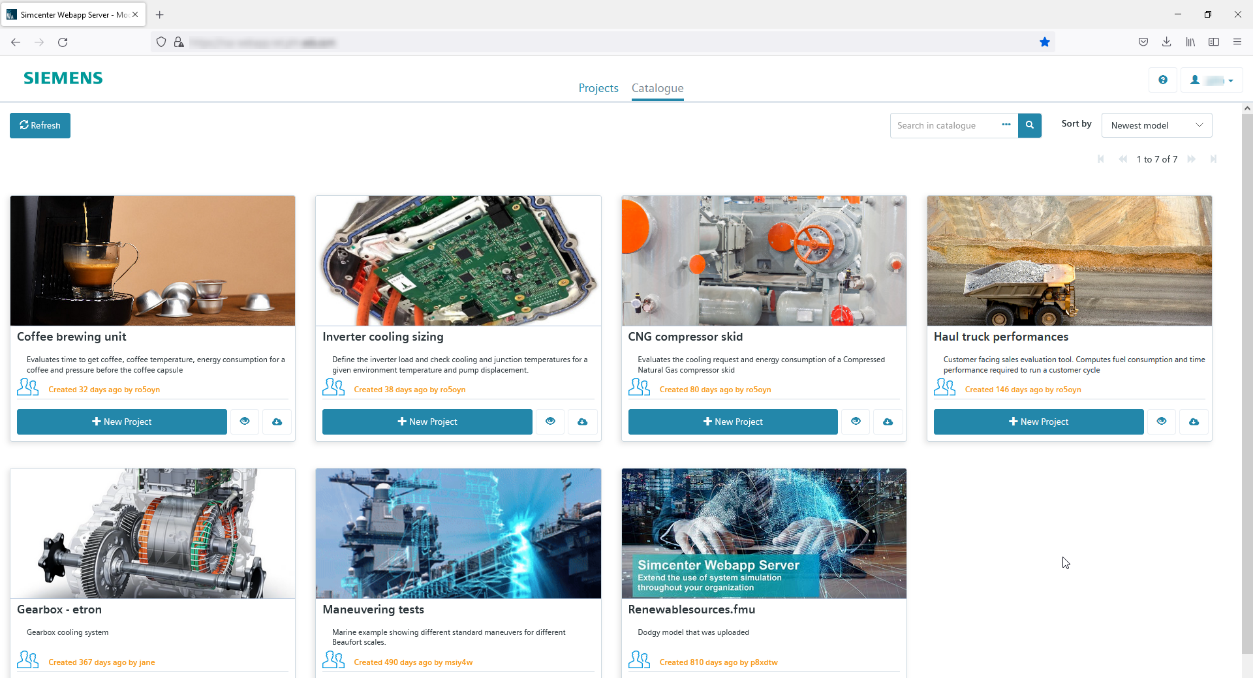Go back using the browser back arrow
This screenshot has height=678, width=1253.
click(x=15, y=42)
